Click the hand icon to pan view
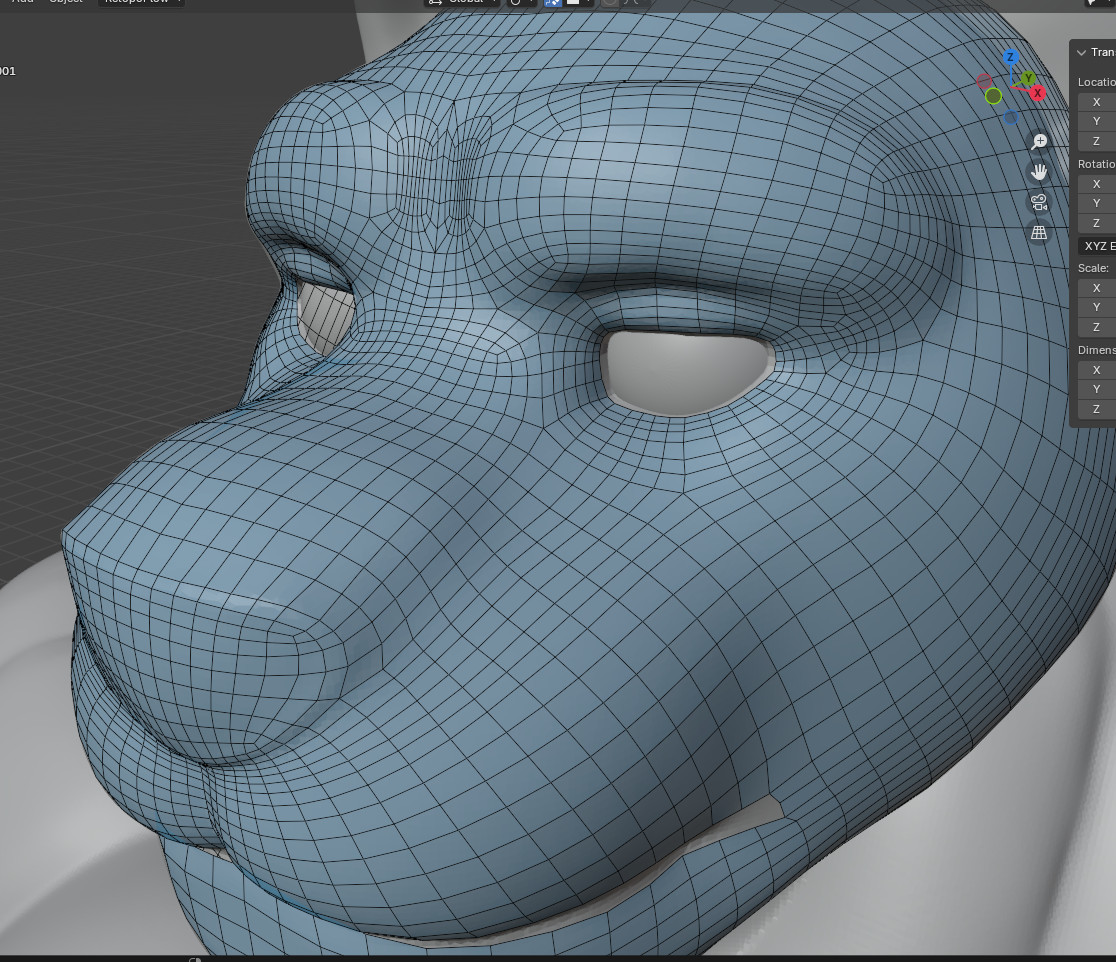This screenshot has width=1116, height=962. coord(1039,172)
